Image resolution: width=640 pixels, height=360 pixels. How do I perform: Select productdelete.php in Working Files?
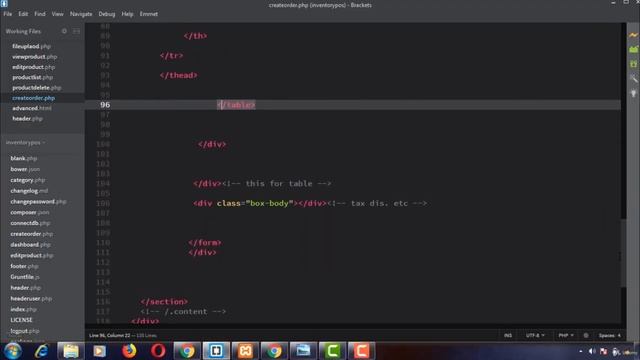(x=36, y=88)
